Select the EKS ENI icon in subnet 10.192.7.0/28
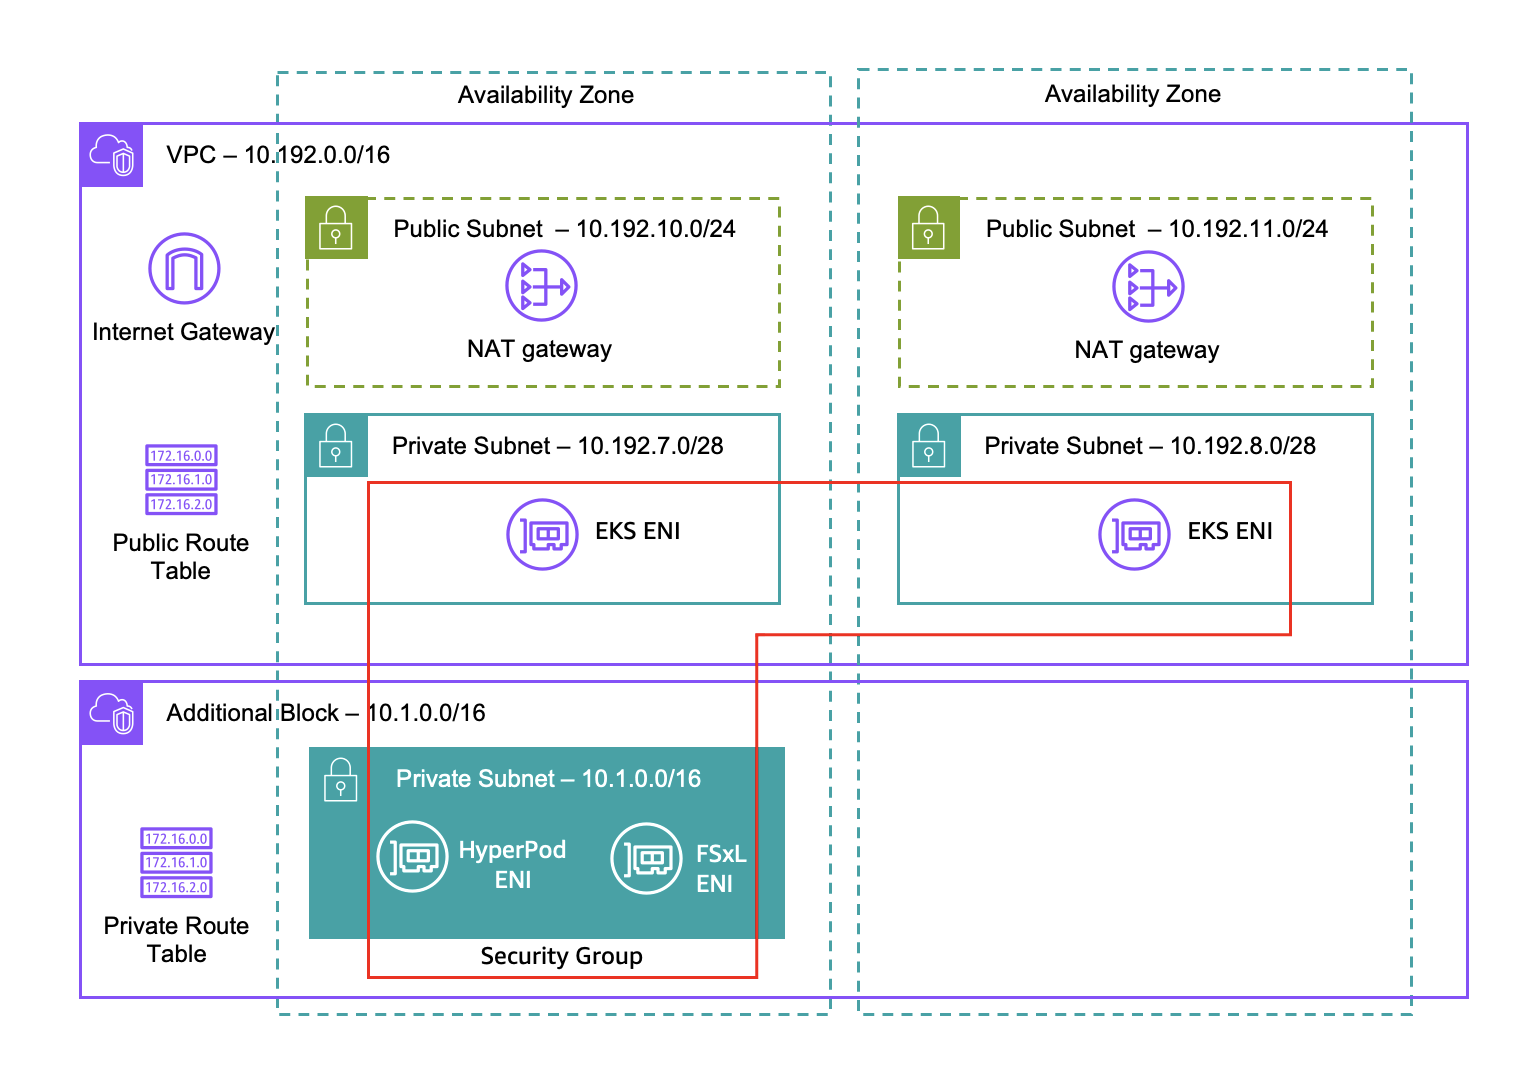The height and width of the screenshot is (1080, 1534). pyautogui.click(x=542, y=534)
